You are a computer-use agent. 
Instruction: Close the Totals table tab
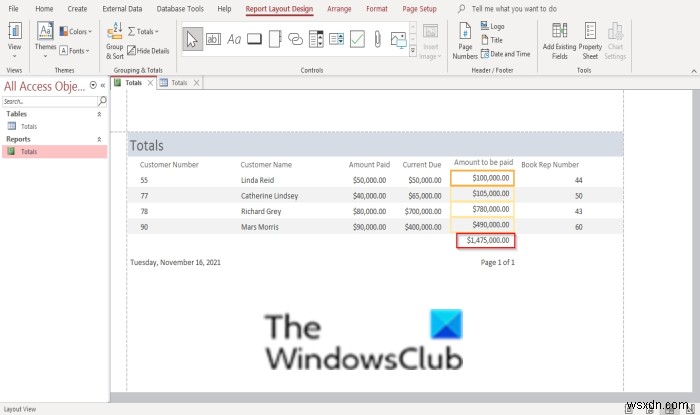[196, 83]
